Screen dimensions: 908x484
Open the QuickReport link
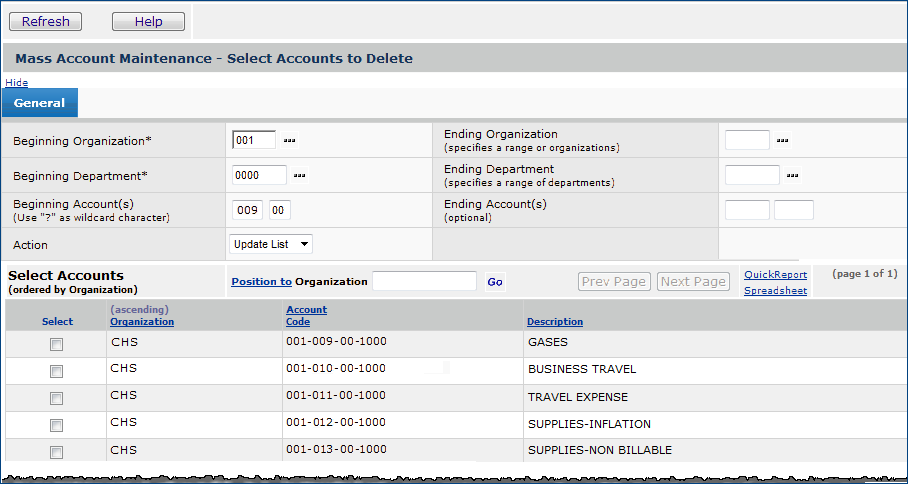click(775, 275)
